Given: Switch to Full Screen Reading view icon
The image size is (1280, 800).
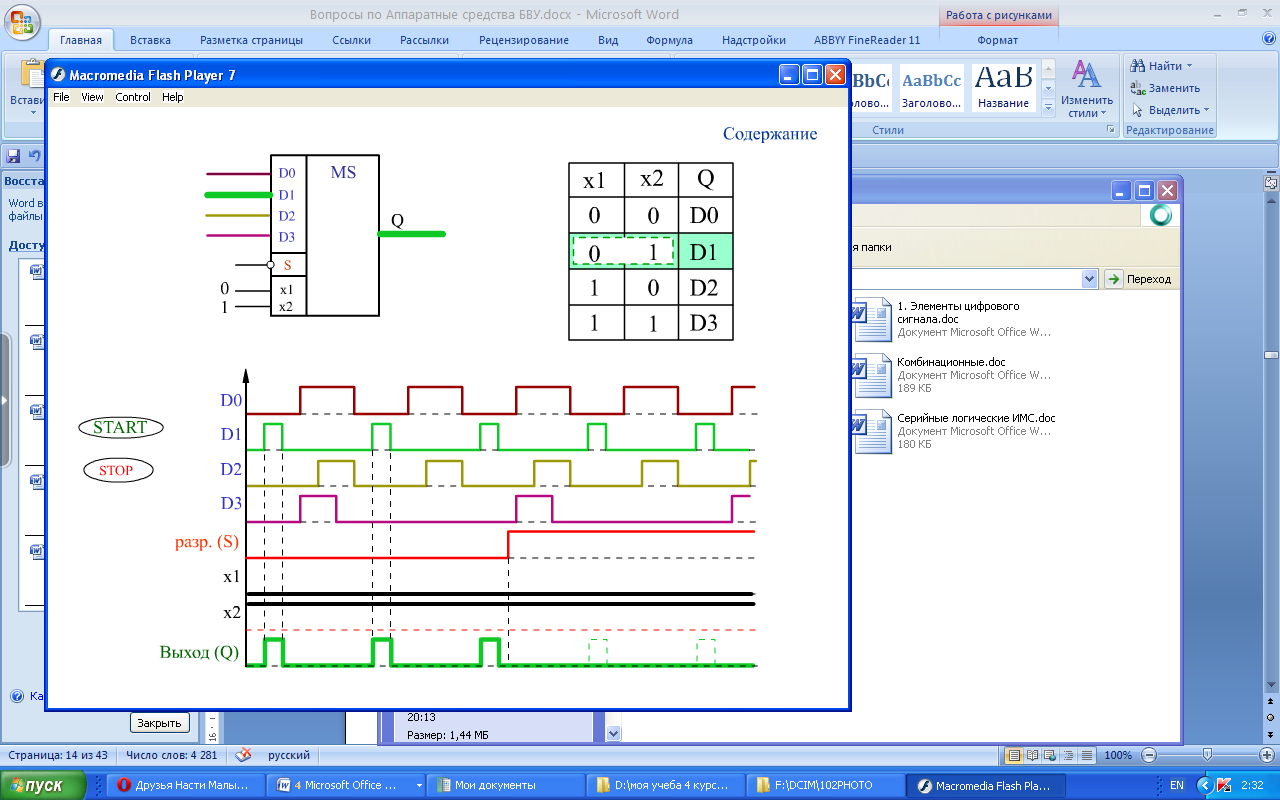Looking at the screenshot, I should 1030,755.
